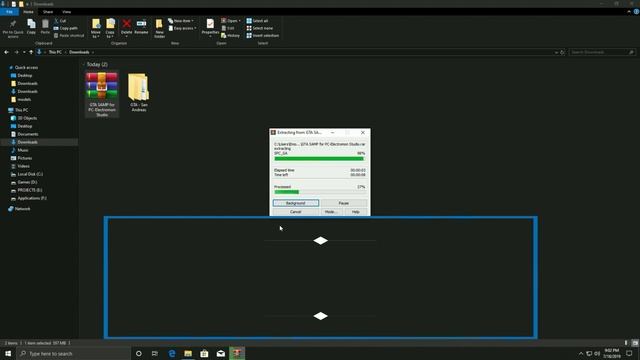Click the Forward arrow in navigation bar
The image size is (640, 360).
pos(16,52)
